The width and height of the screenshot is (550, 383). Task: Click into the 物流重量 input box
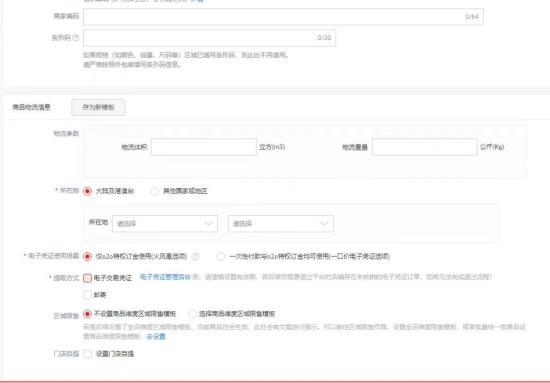click(x=425, y=147)
